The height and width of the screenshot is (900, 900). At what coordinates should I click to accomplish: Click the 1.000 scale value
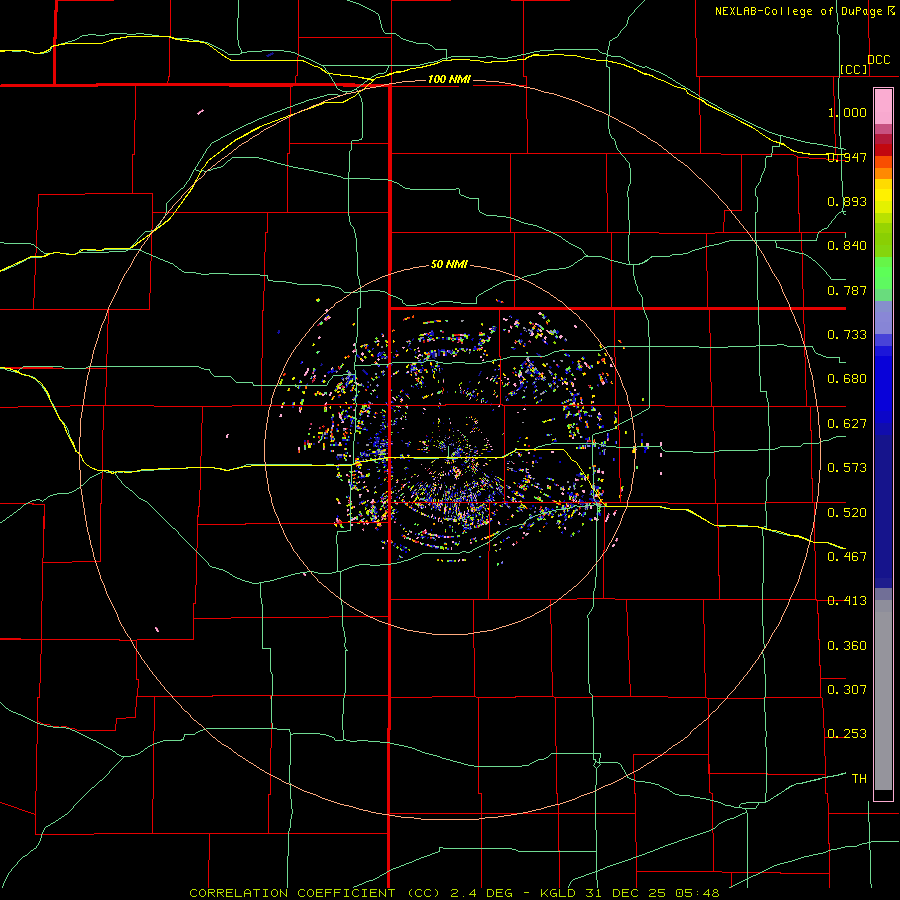pyautogui.click(x=847, y=112)
